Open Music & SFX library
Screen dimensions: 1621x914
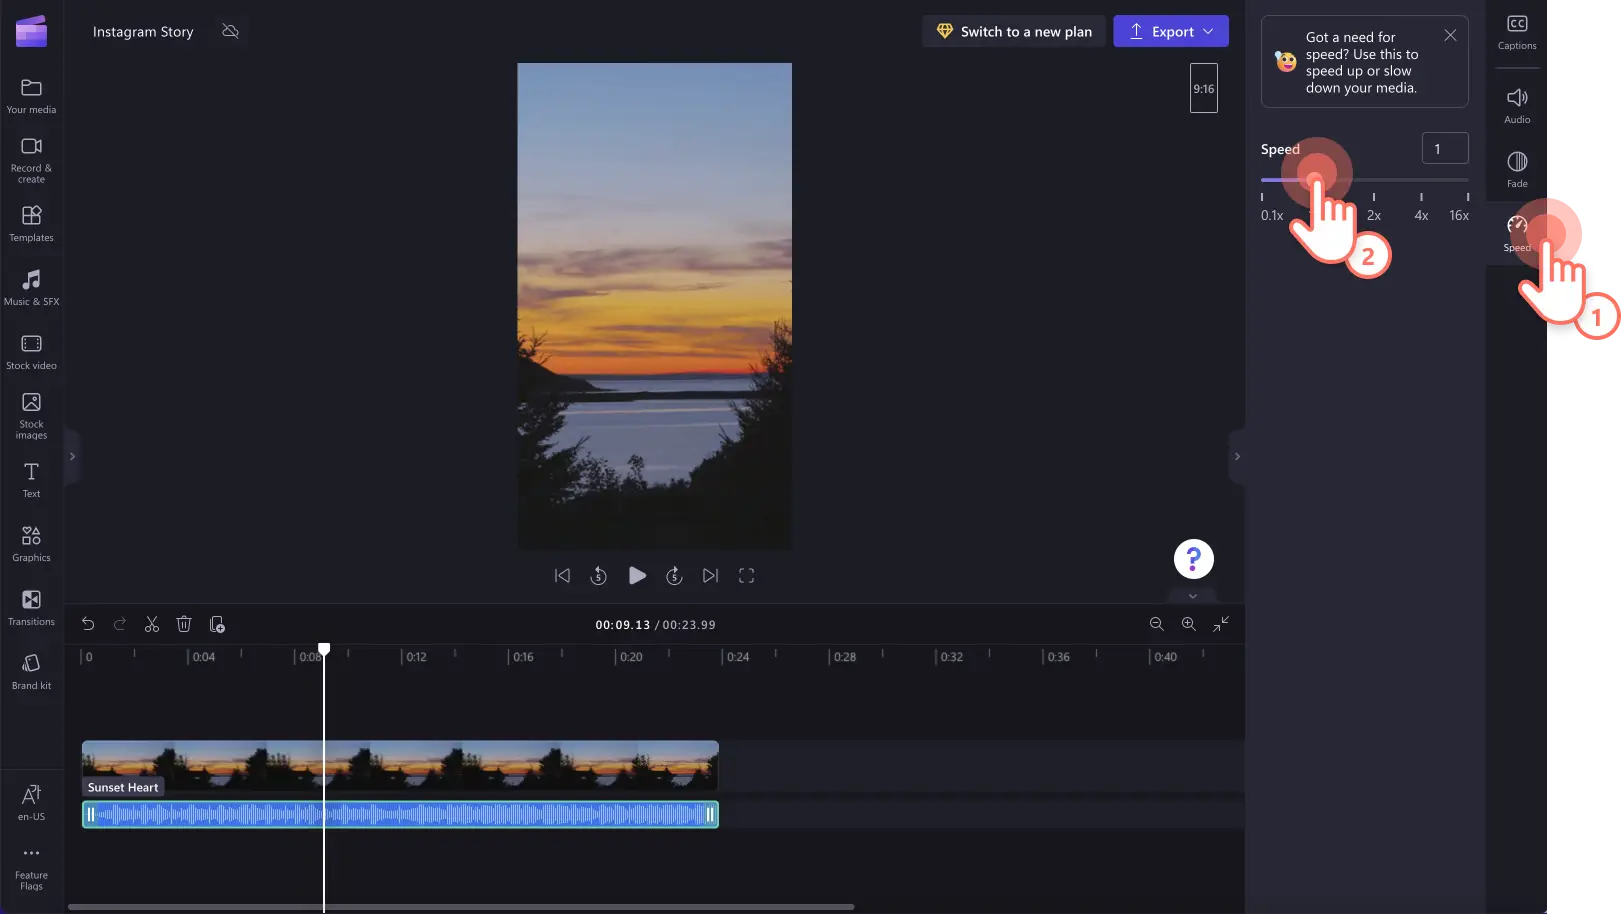(31, 288)
